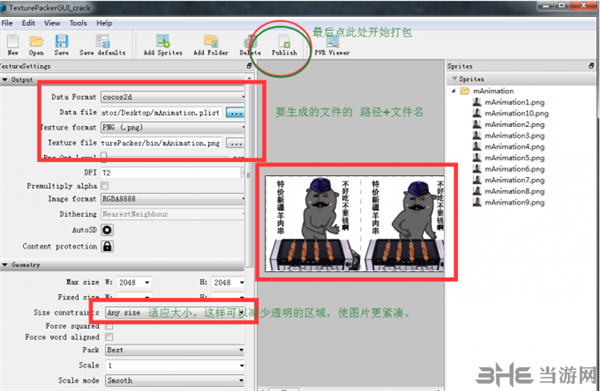600x391 pixels.
Task: Select mAnimation9.png in the sprite list
Action: pos(514,202)
